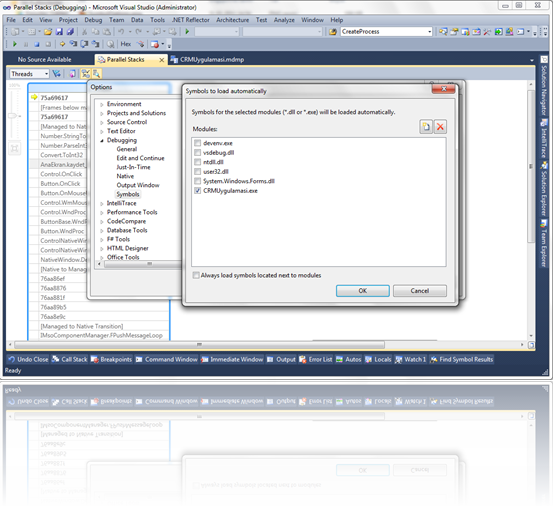The height and width of the screenshot is (506, 553).
Task: Toggle Hex display button
Action: pos(126,44)
